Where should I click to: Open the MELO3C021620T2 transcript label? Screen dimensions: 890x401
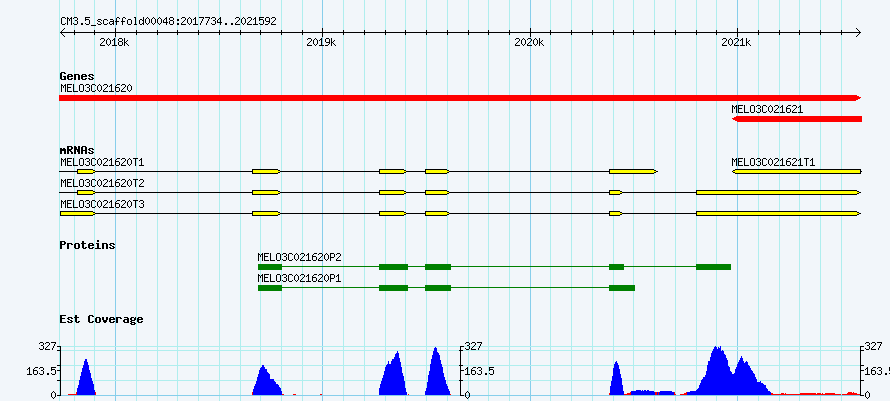tap(102, 183)
